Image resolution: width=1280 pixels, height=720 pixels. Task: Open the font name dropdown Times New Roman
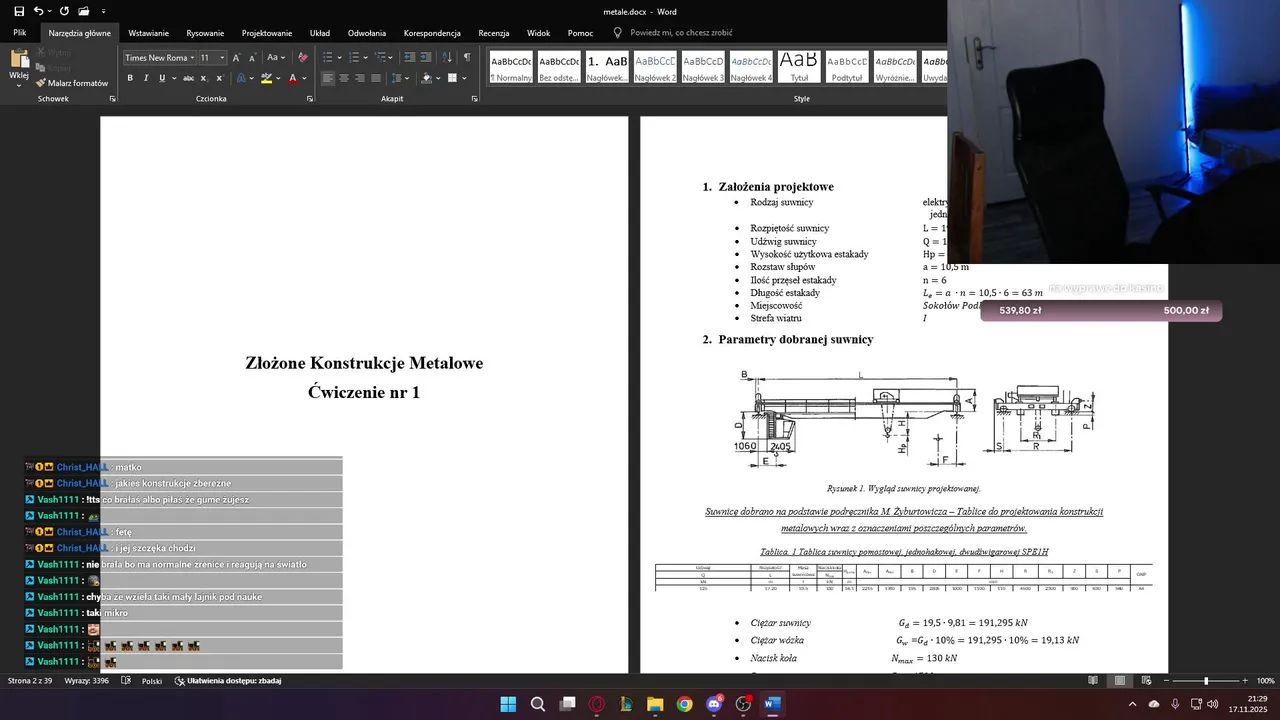pyautogui.click(x=191, y=58)
